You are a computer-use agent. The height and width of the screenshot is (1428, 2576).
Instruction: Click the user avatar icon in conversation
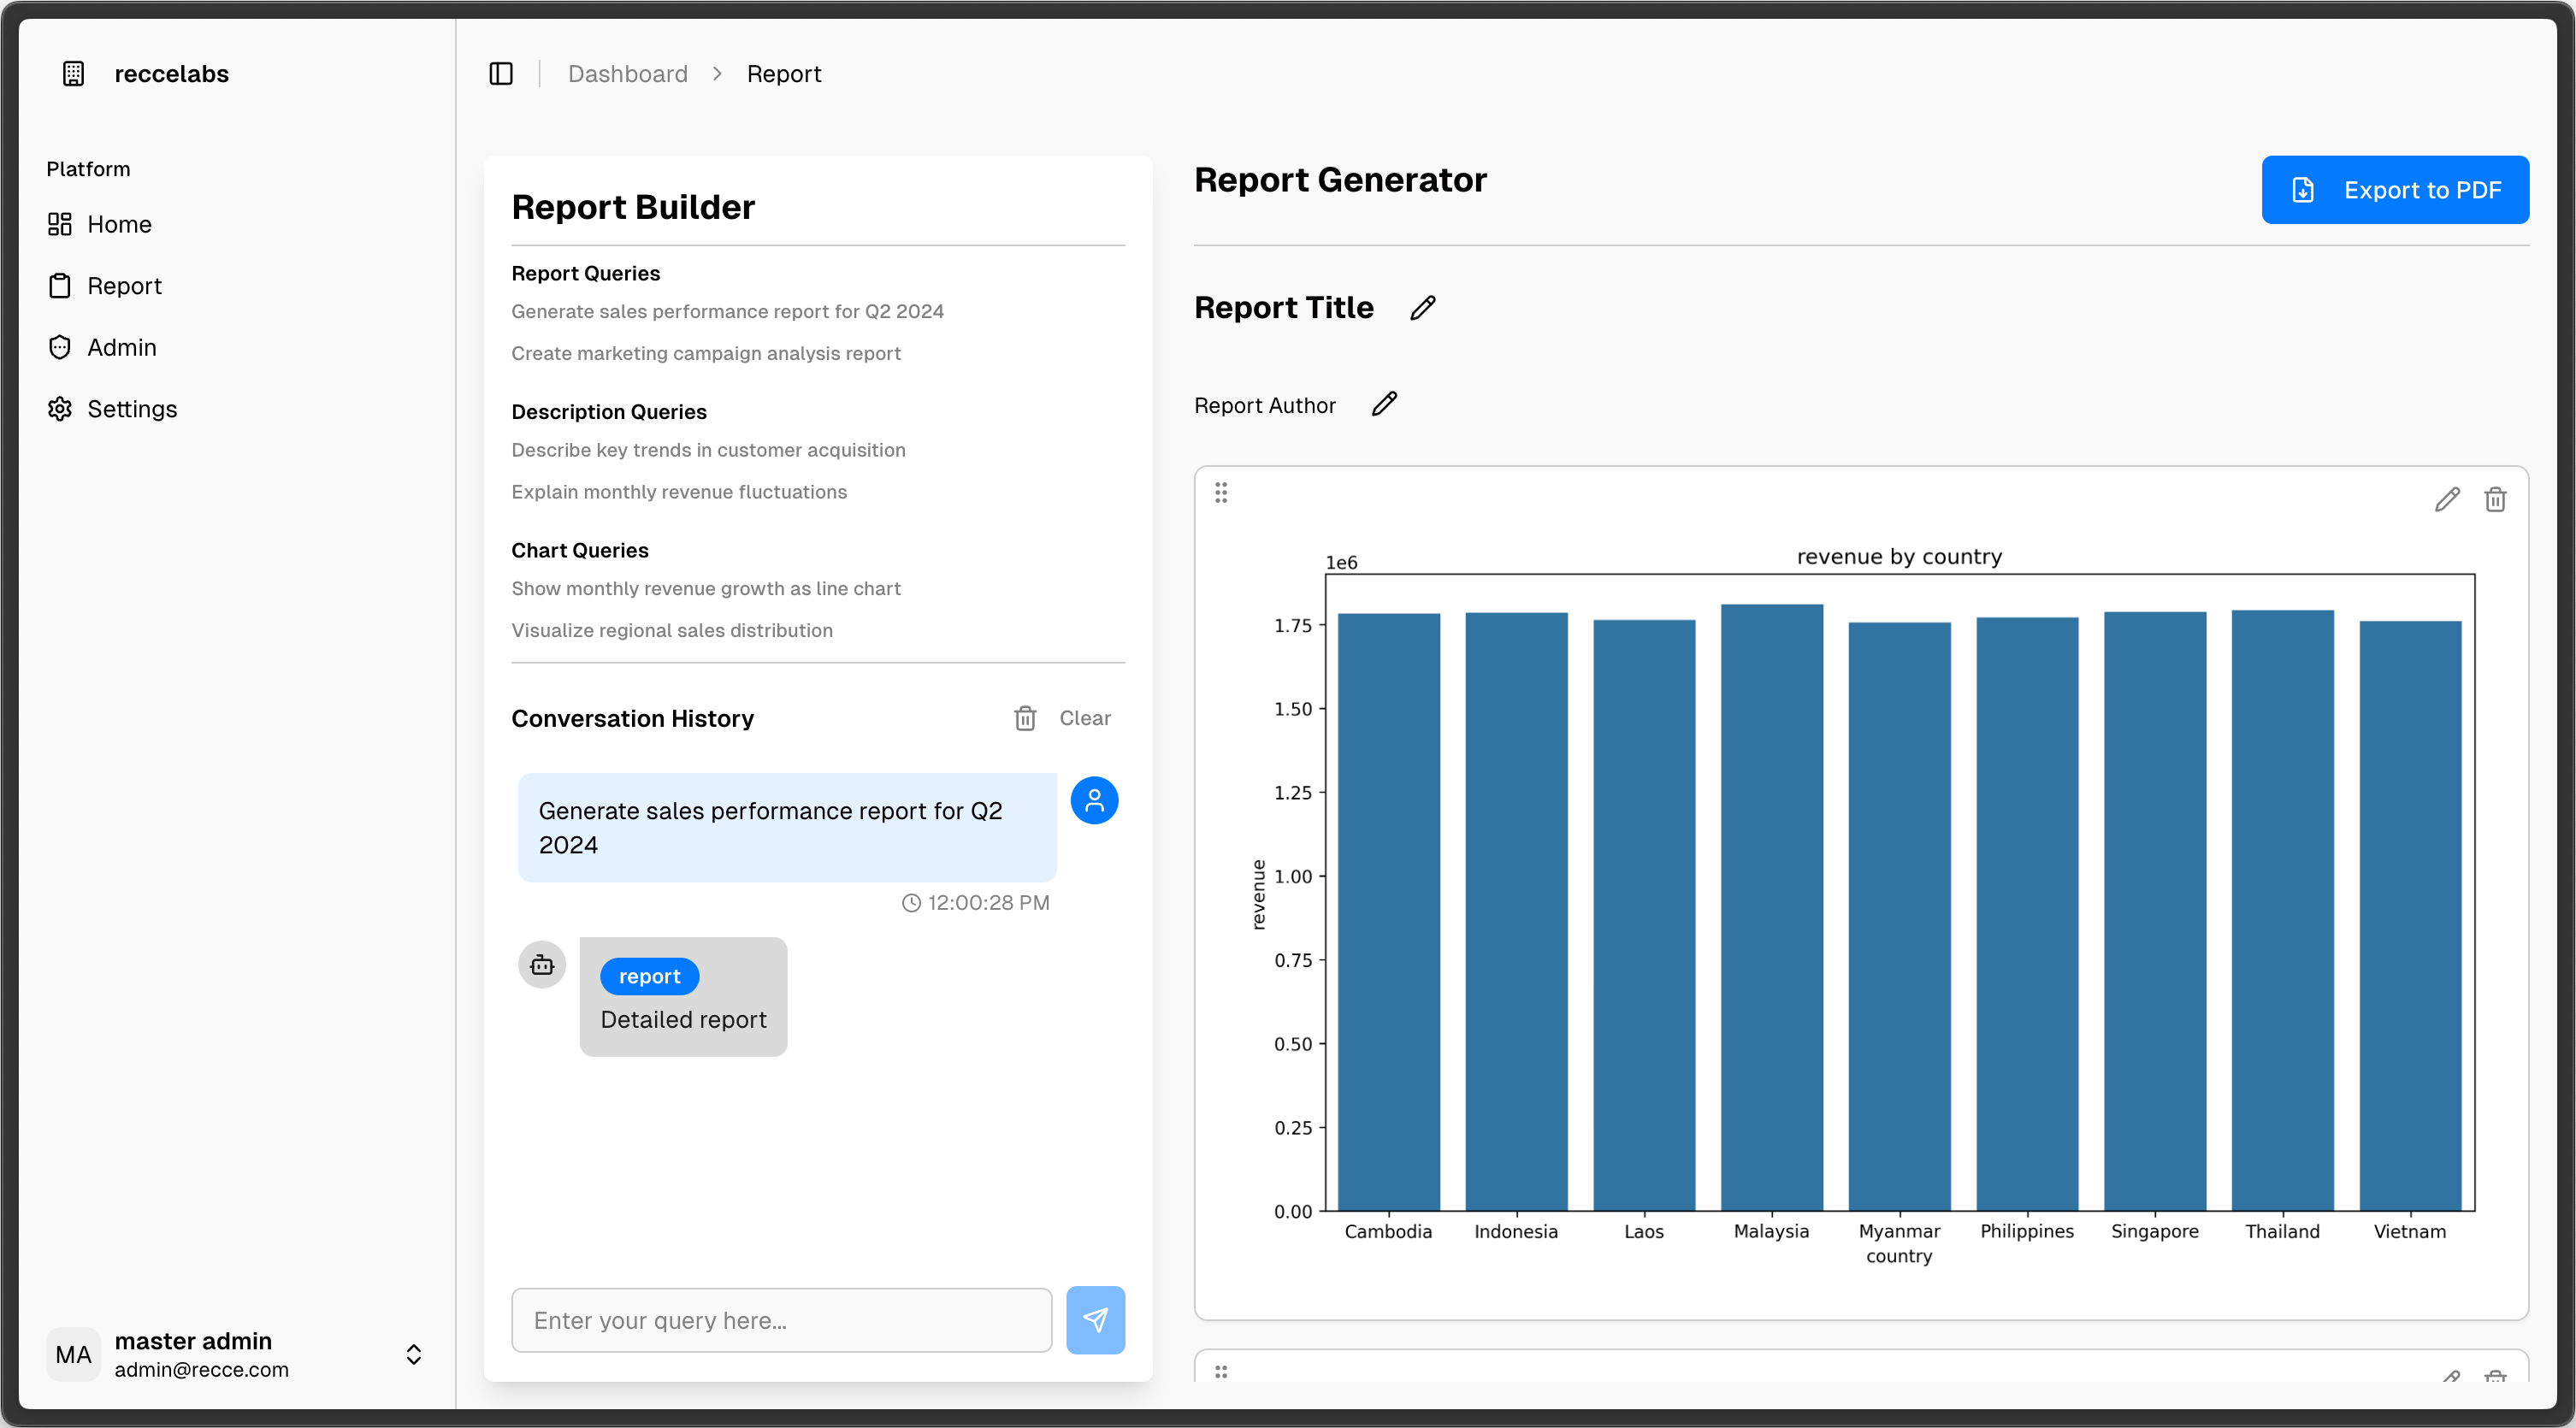[1094, 801]
